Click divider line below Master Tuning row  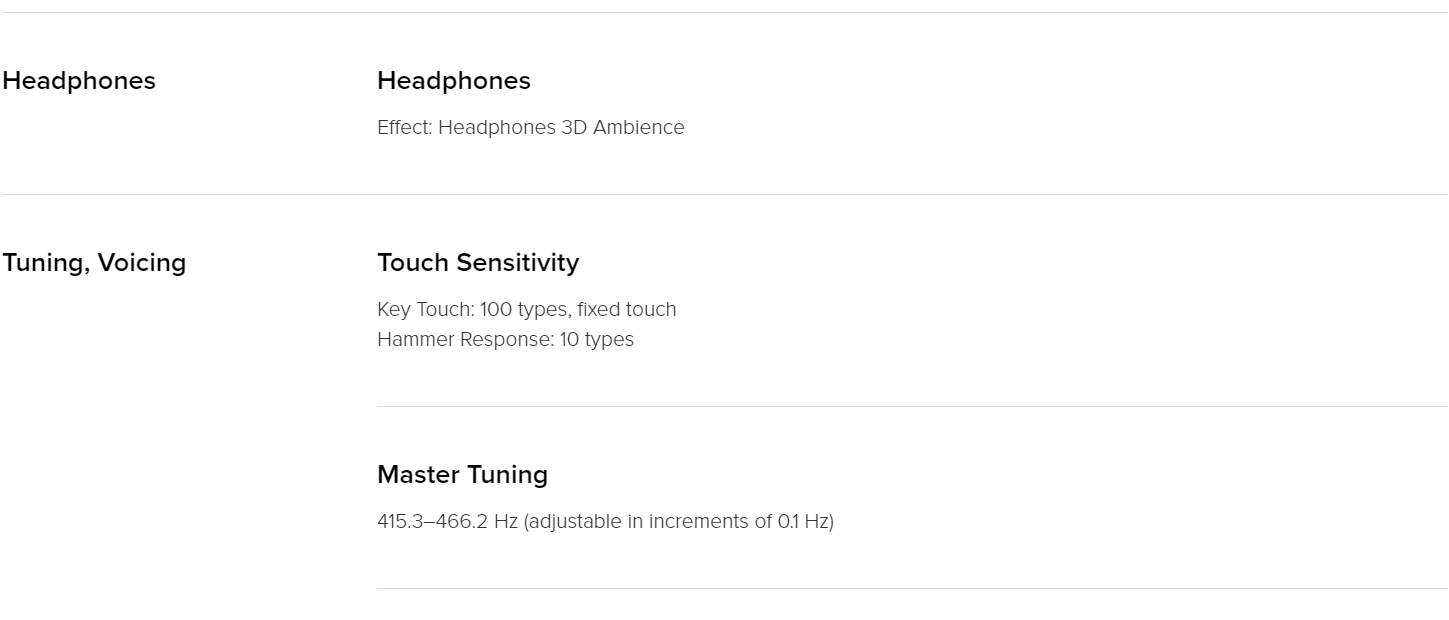pyautogui.click(x=912, y=588)
